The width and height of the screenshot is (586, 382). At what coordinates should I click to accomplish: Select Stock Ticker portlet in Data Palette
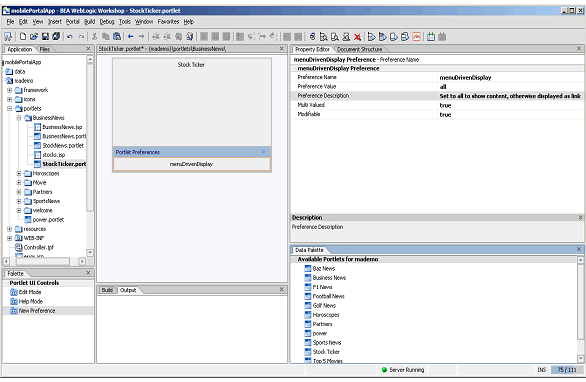tap(322, 352)
